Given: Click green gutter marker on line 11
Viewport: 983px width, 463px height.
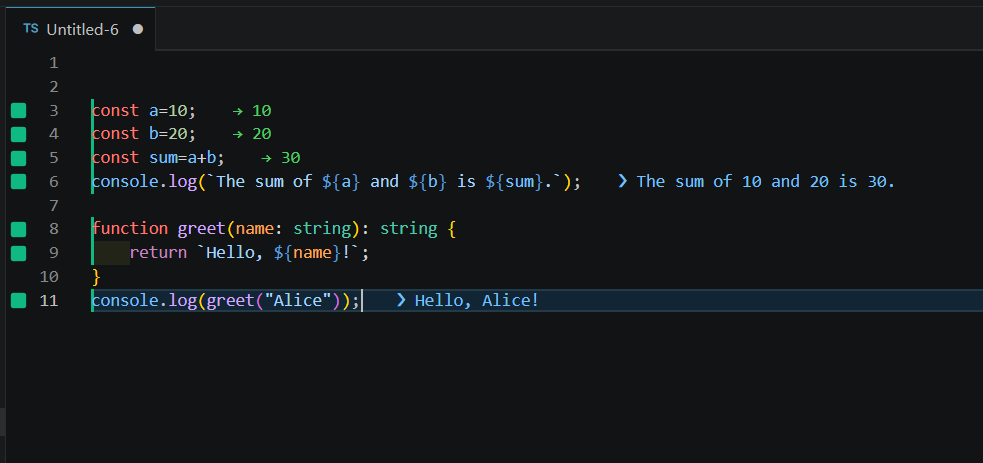Looking at the screenshot, I should click(19, 301).
